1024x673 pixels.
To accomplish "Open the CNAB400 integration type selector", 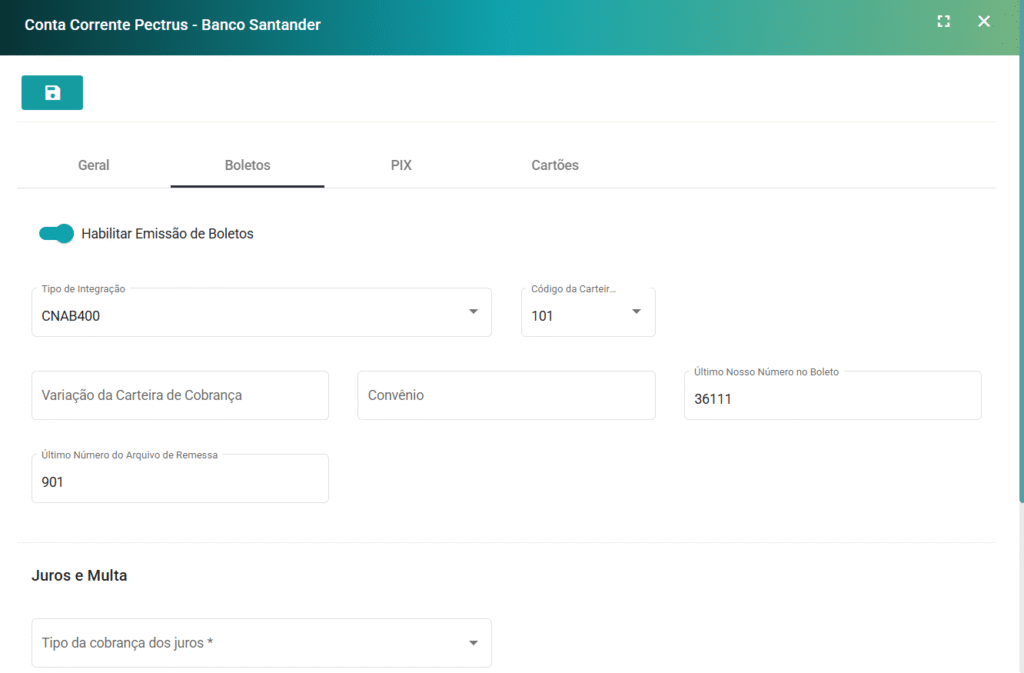I will 250,315.
